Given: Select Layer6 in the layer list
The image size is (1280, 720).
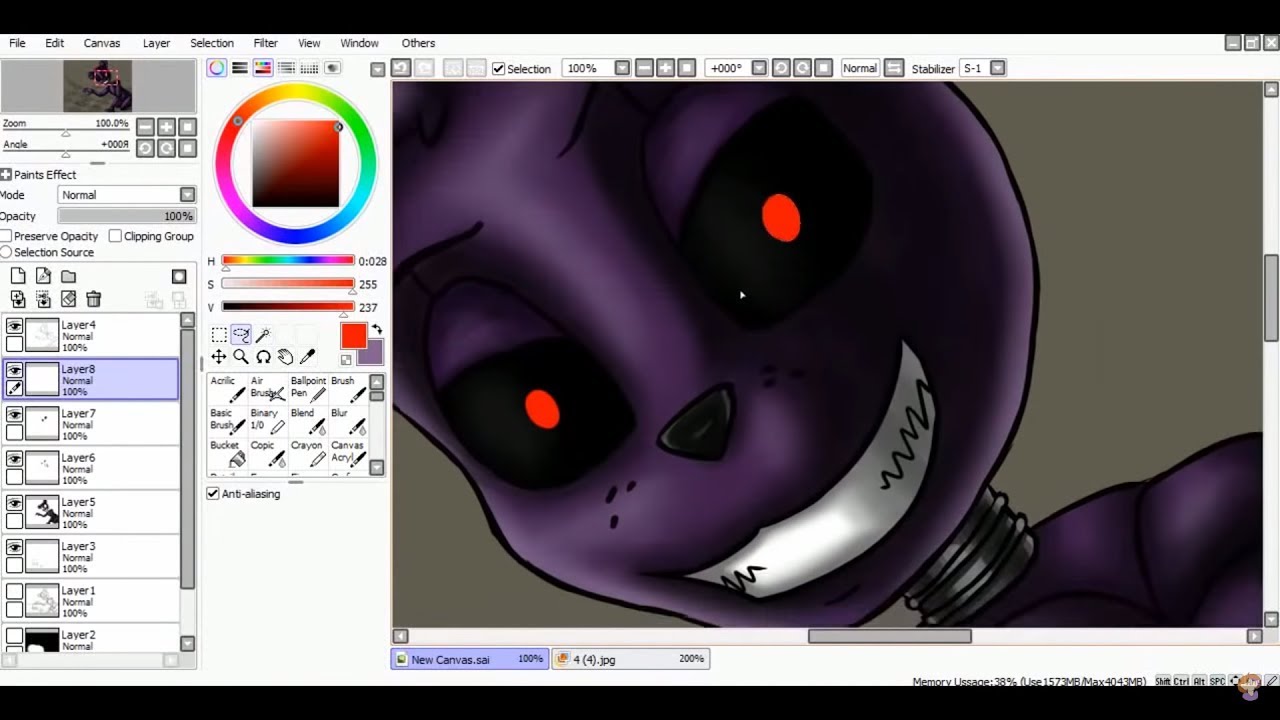Looking at the screenshot, I should 92,468.
